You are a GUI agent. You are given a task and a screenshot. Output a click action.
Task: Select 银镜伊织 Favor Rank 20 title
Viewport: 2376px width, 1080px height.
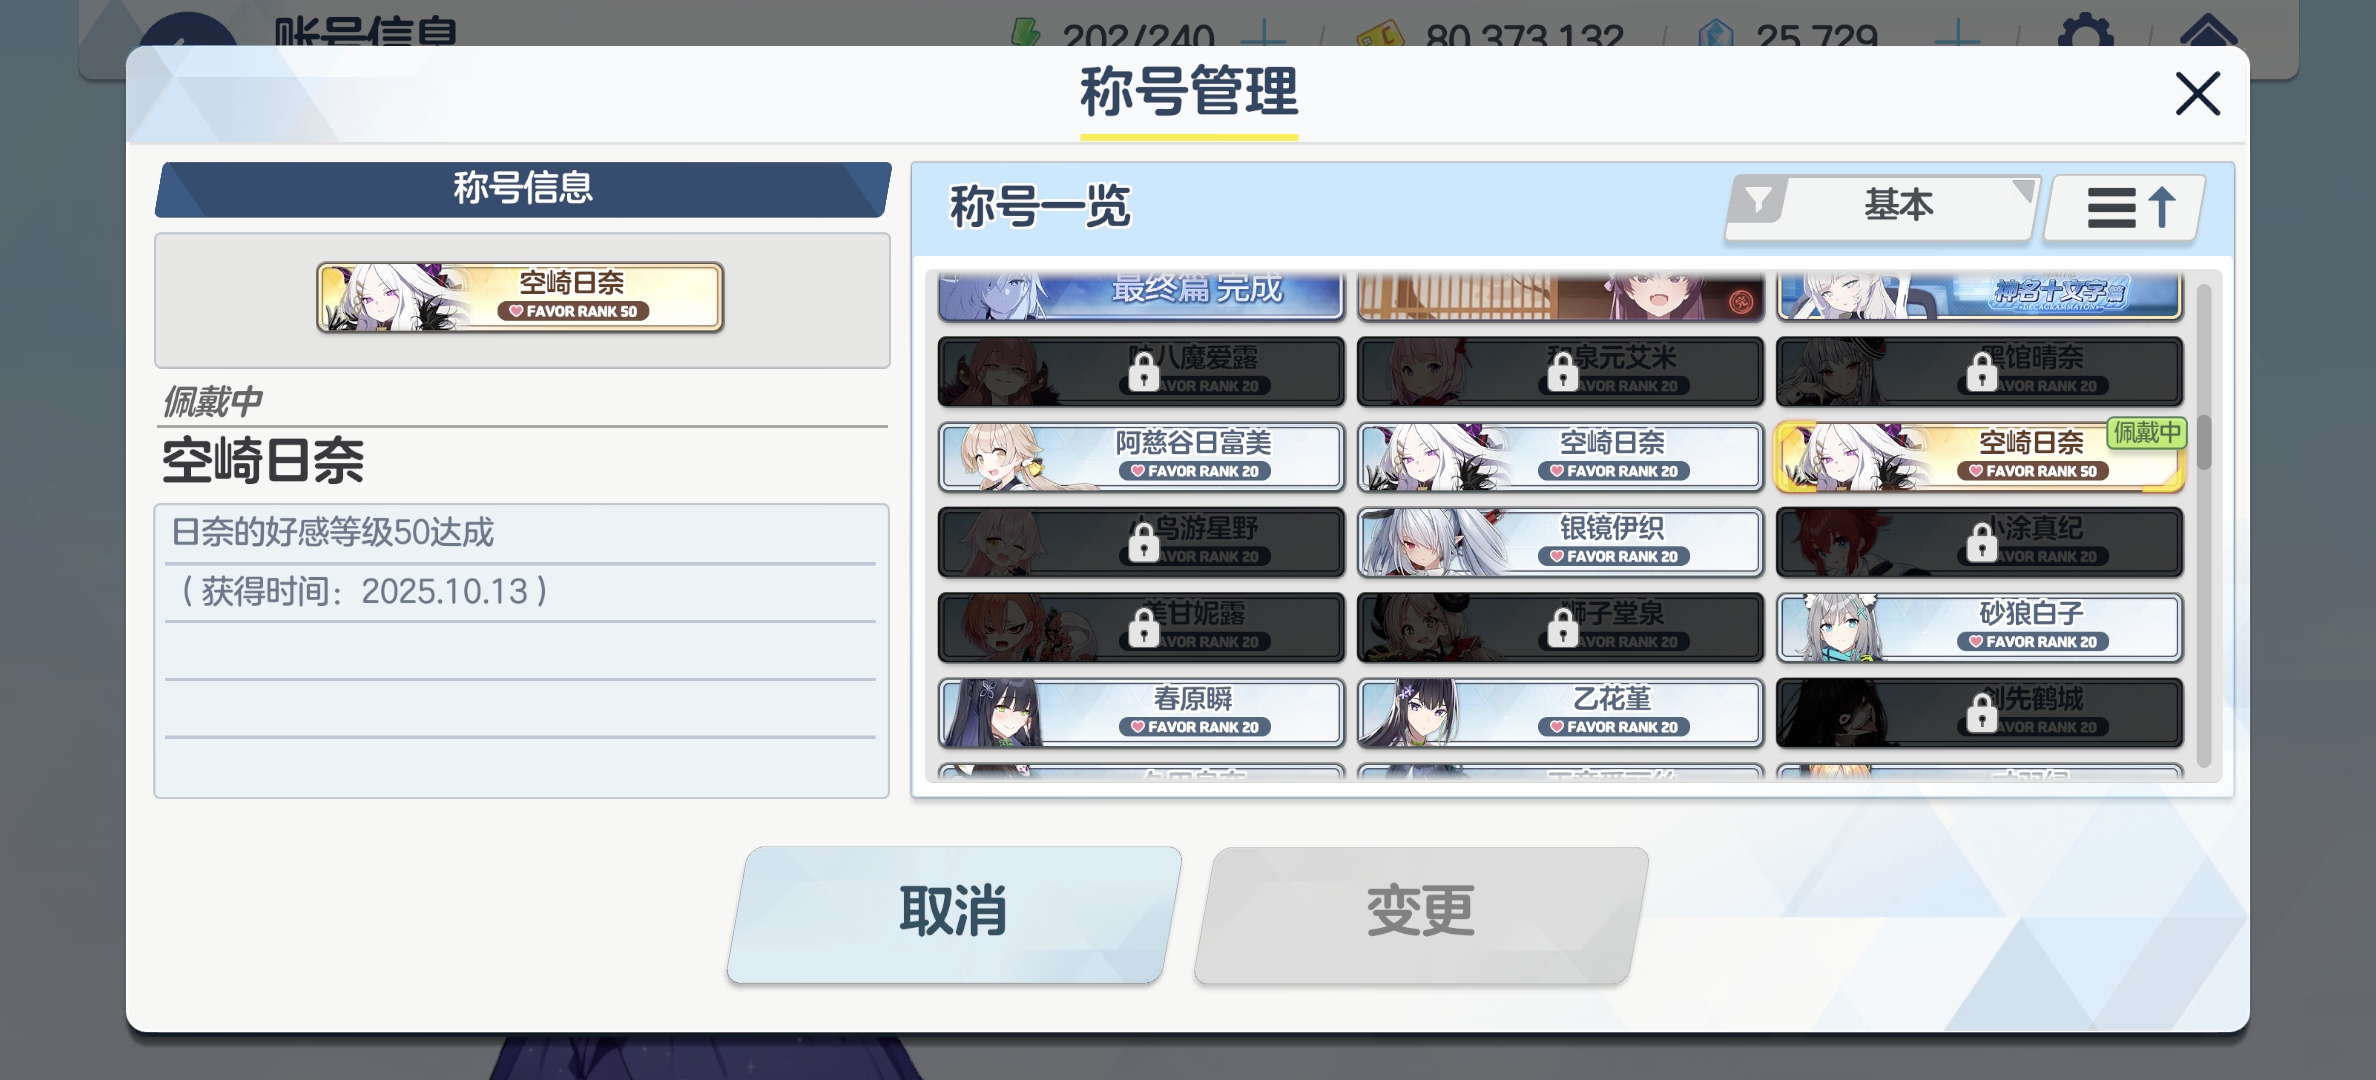click(1560, 542)
